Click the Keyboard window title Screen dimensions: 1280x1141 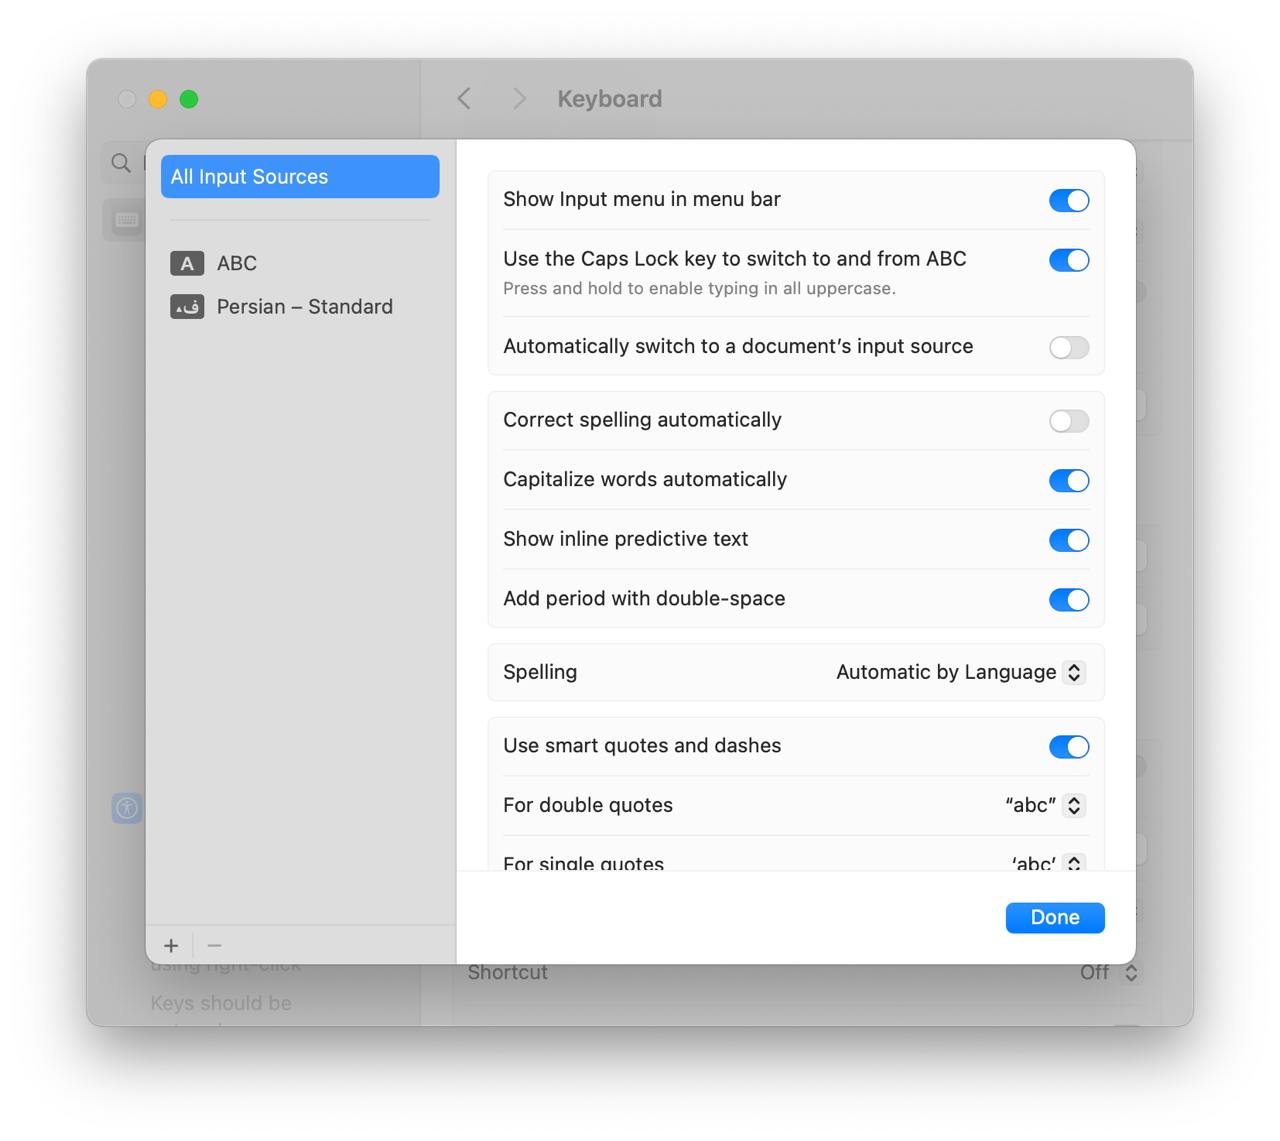point(610,99)
